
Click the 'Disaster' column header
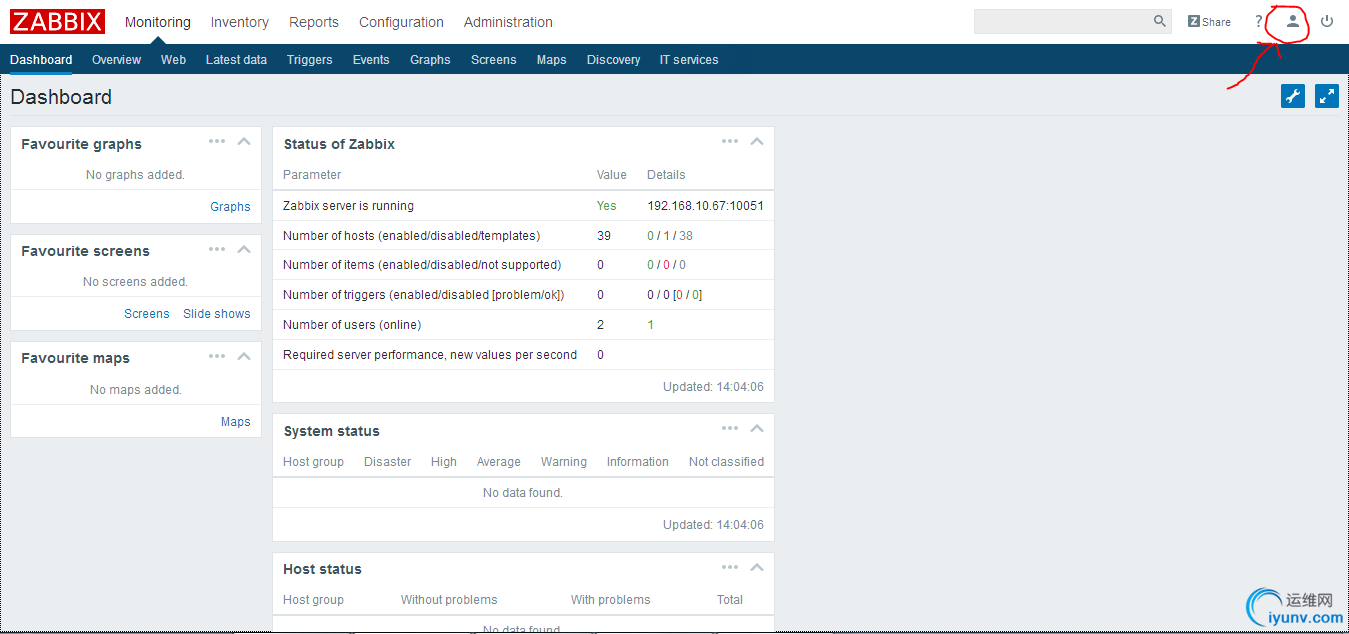point(387,462)
